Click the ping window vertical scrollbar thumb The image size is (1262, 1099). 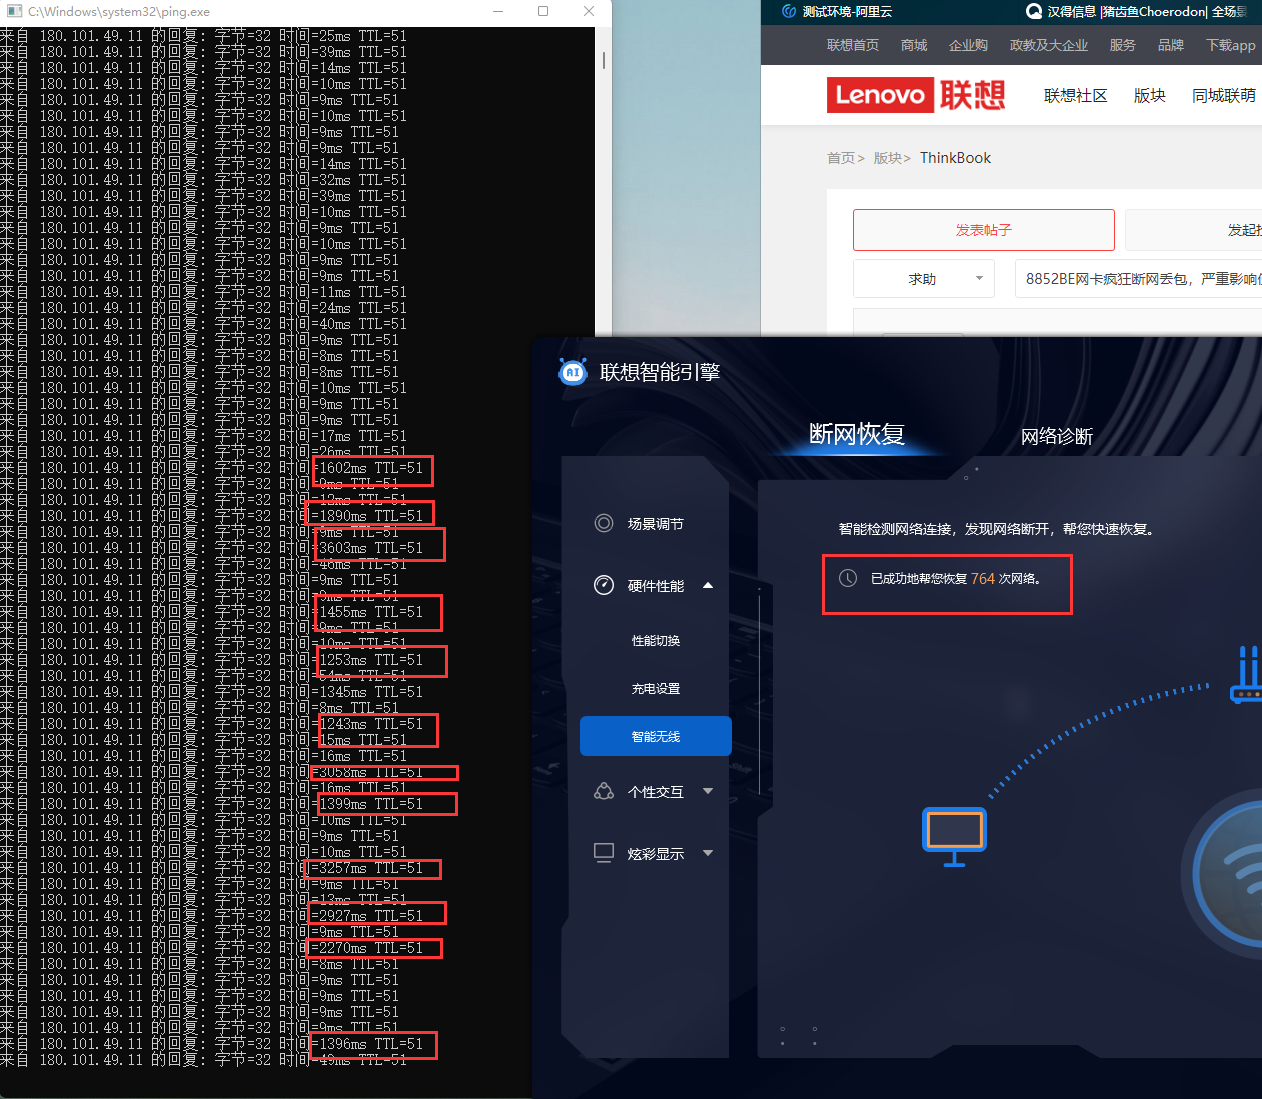[603, 59]
